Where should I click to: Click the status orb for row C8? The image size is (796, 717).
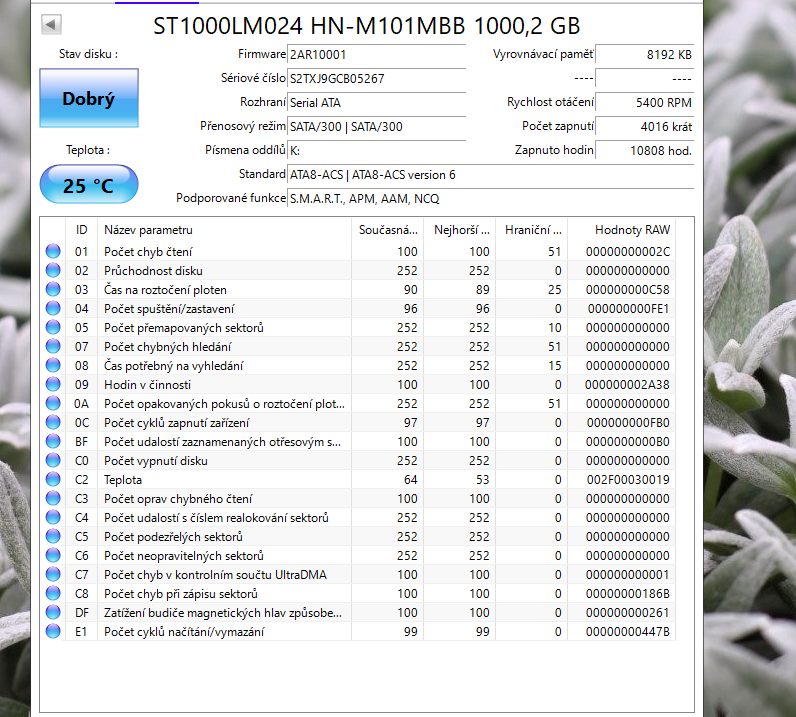click(53, 593)
